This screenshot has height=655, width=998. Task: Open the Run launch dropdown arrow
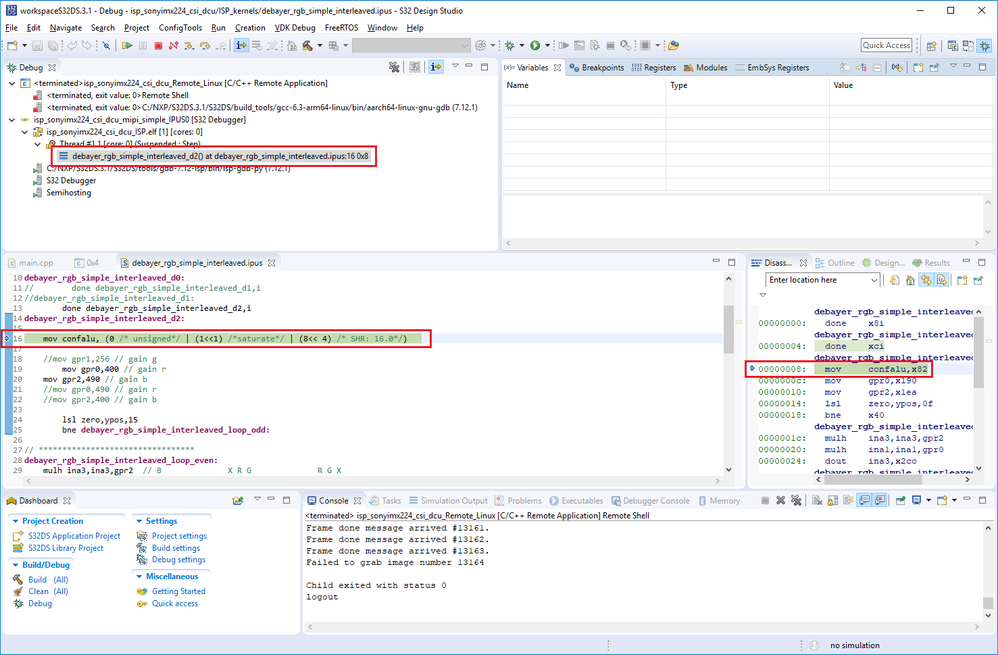(547, 46)
